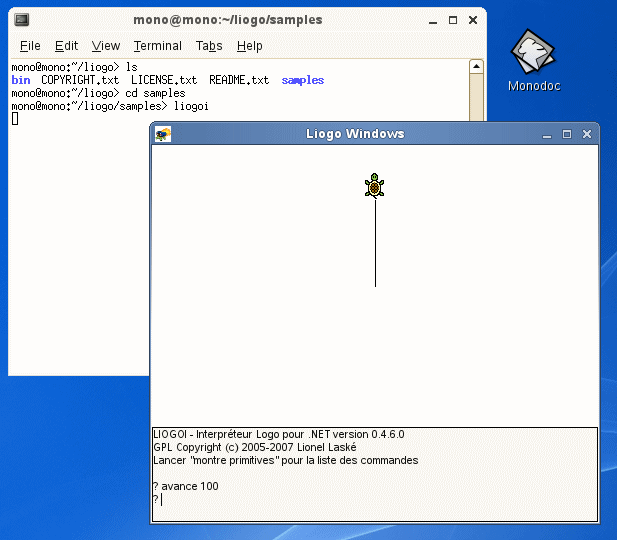The image size is (617, 540).
Task: Click the 'Liogo Windows' title bar text
Action: coord(355,134)
